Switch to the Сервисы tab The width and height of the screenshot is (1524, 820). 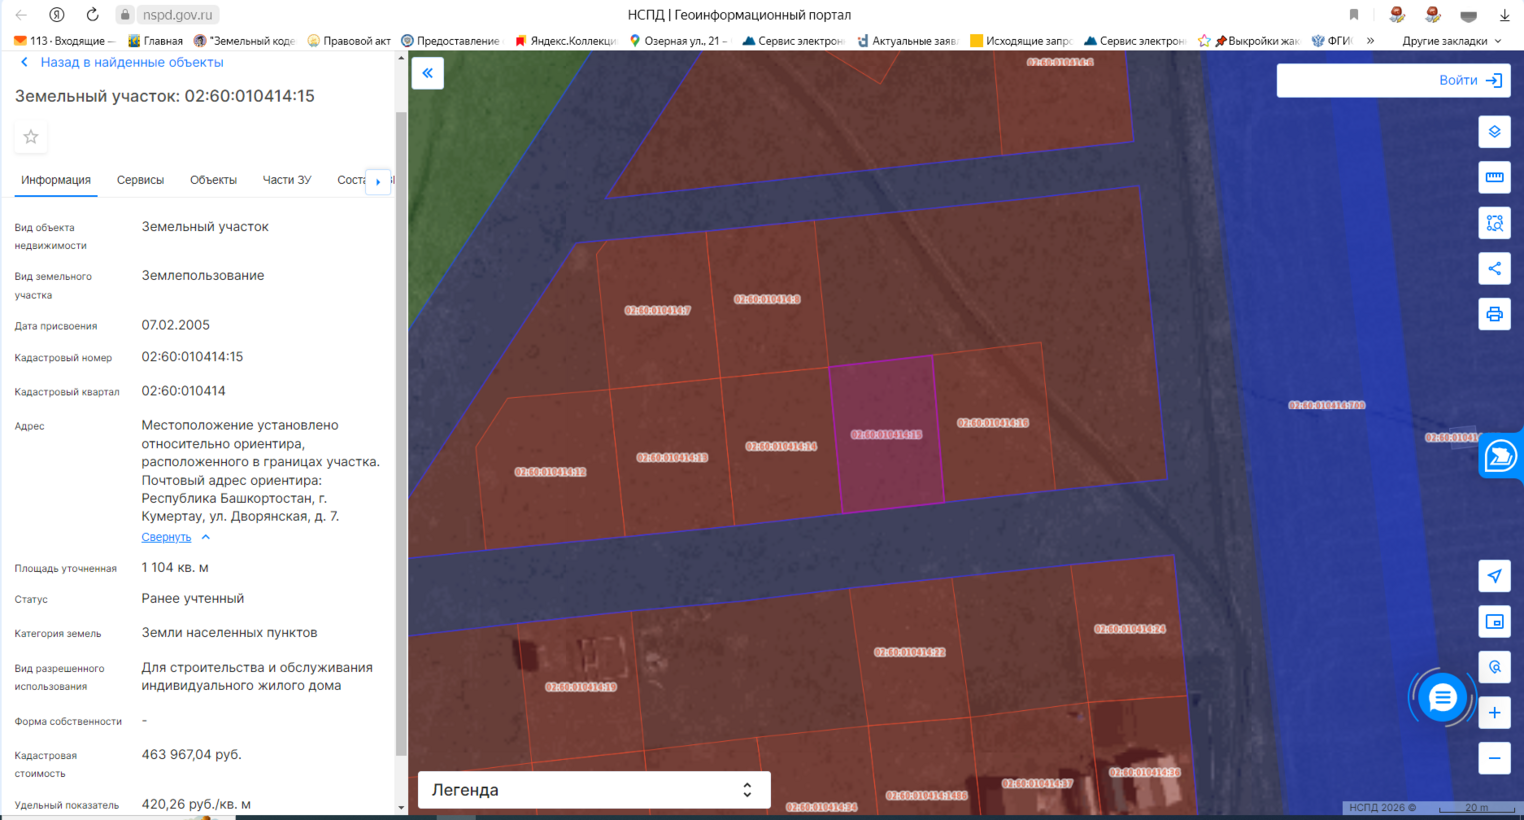[140, 180]
